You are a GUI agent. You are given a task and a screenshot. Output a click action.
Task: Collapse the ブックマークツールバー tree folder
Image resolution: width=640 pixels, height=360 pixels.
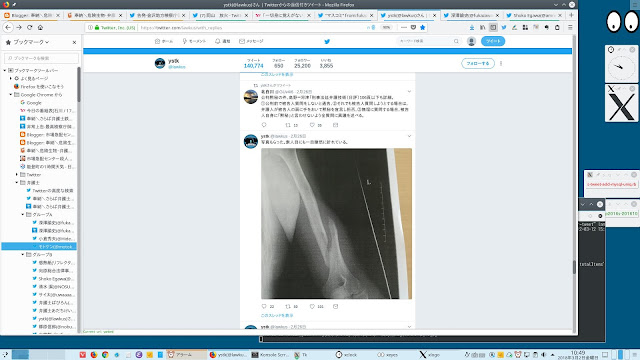point(5,70)
